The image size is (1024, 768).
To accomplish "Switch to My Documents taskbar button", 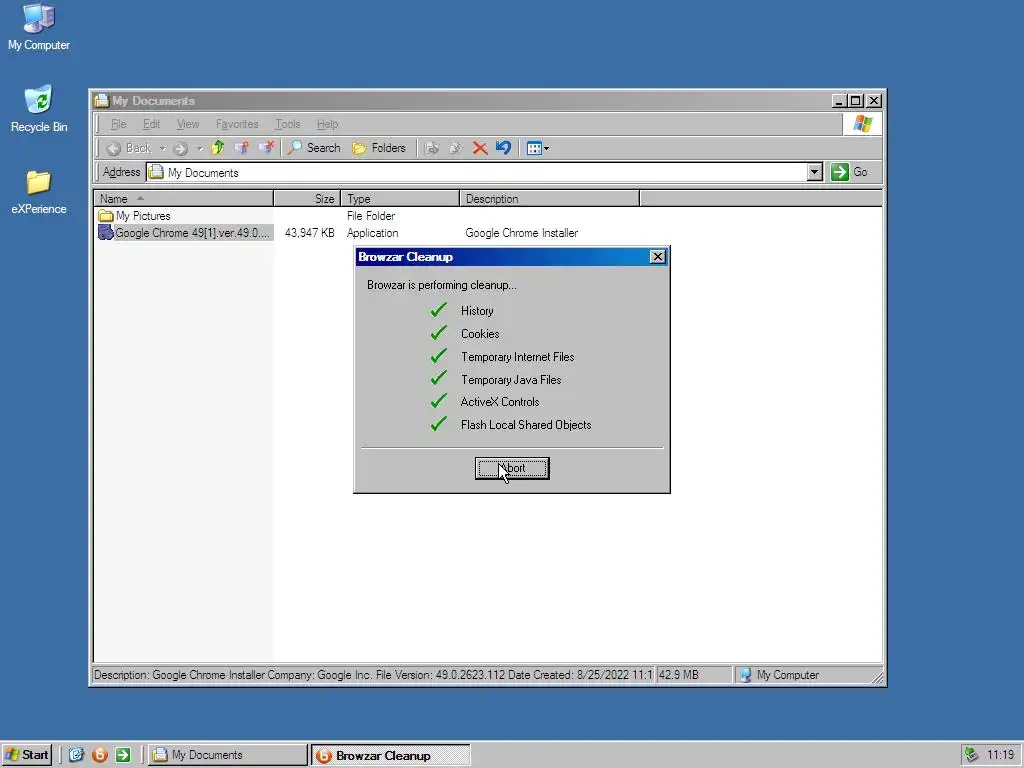I will (x=227, y=755).
